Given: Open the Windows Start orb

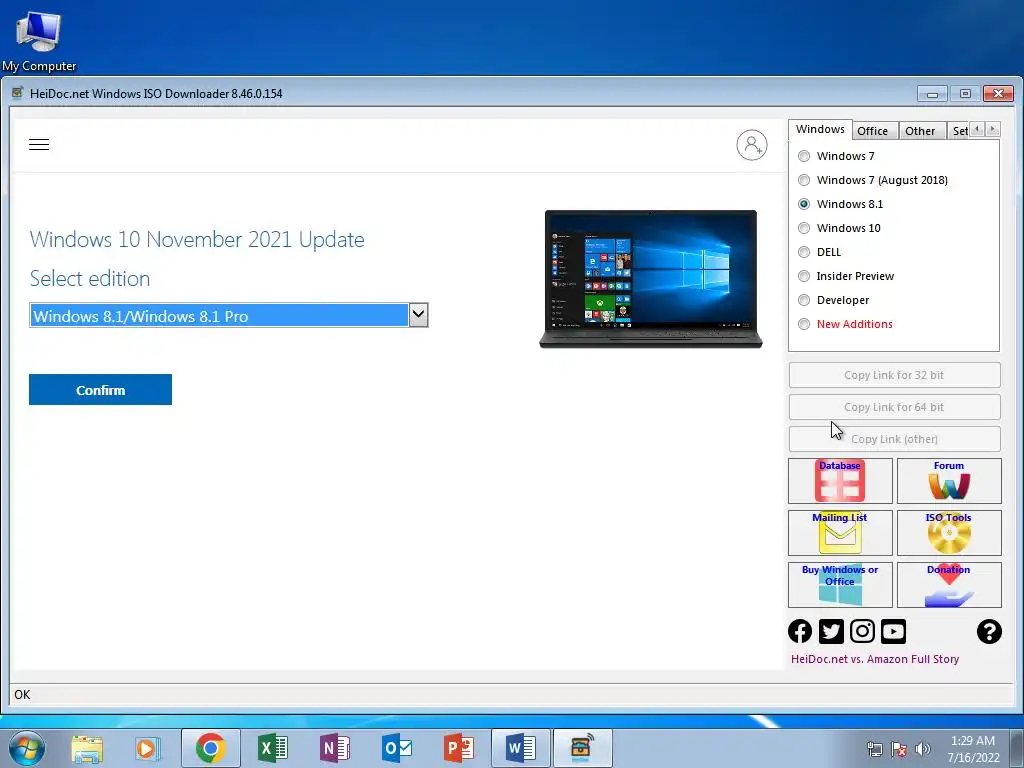Looking at the screenshot, I should 27,748.
